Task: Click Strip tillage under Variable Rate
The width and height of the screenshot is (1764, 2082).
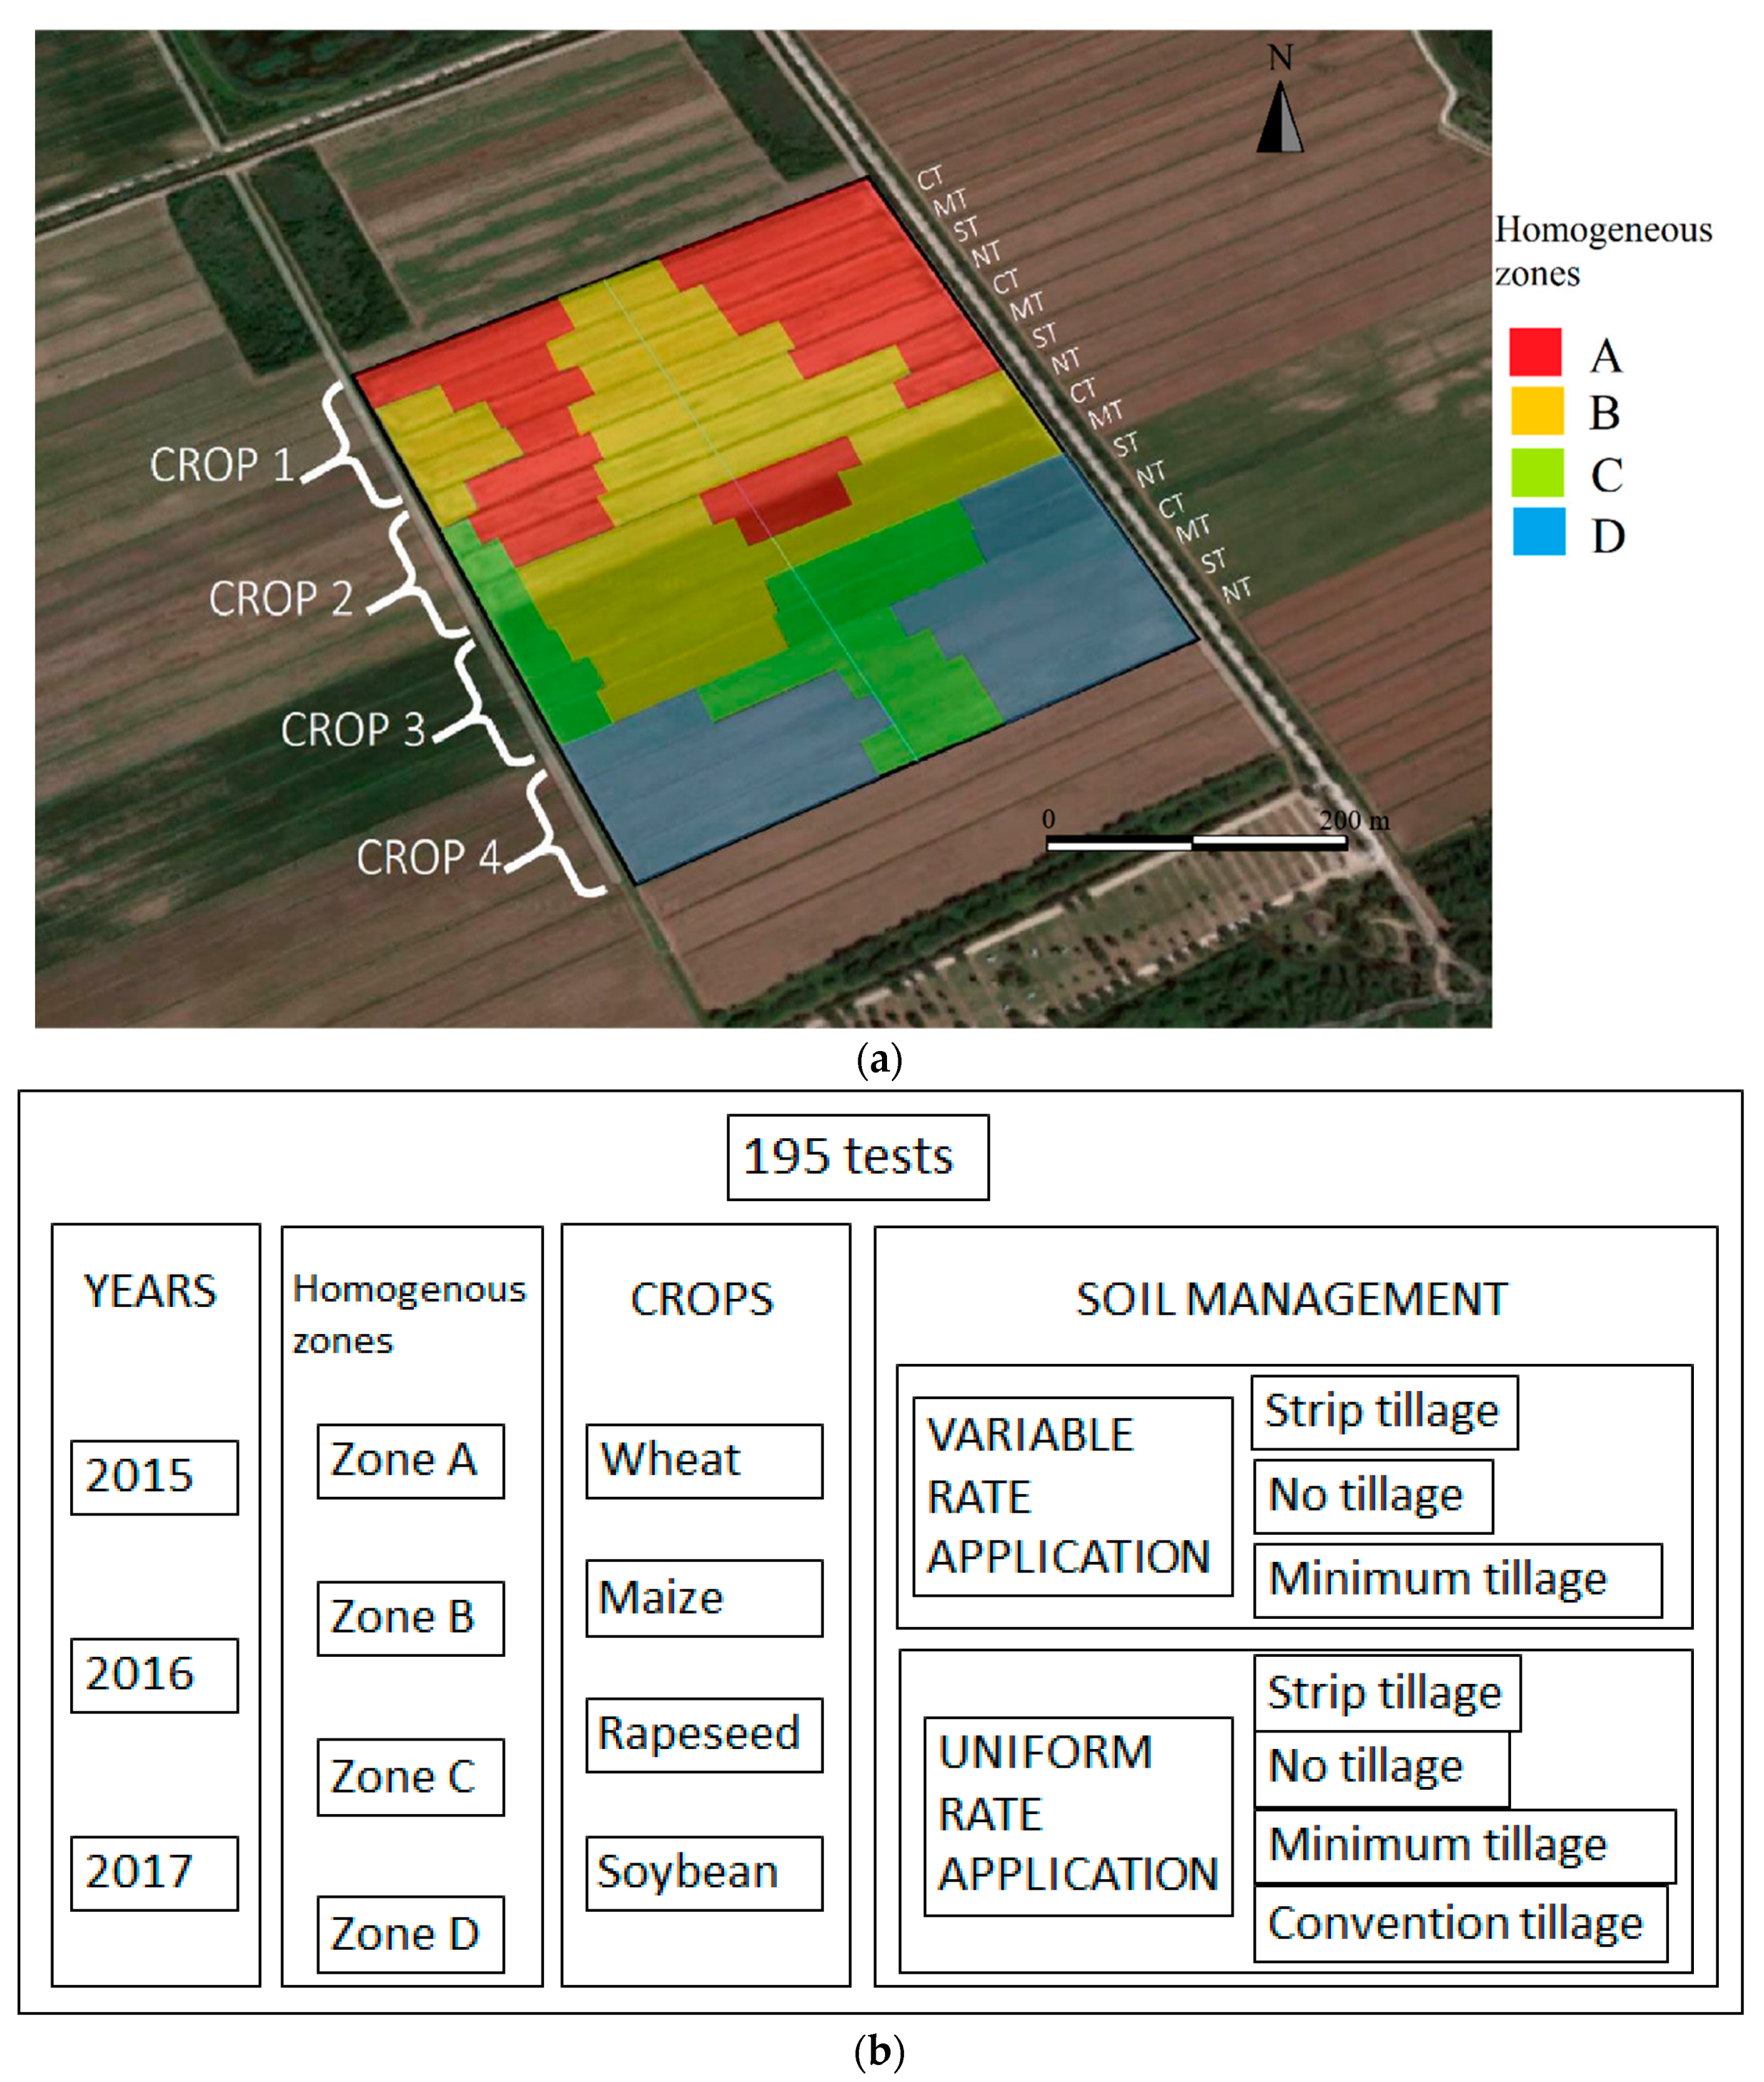Action: coord(1384,1412)
